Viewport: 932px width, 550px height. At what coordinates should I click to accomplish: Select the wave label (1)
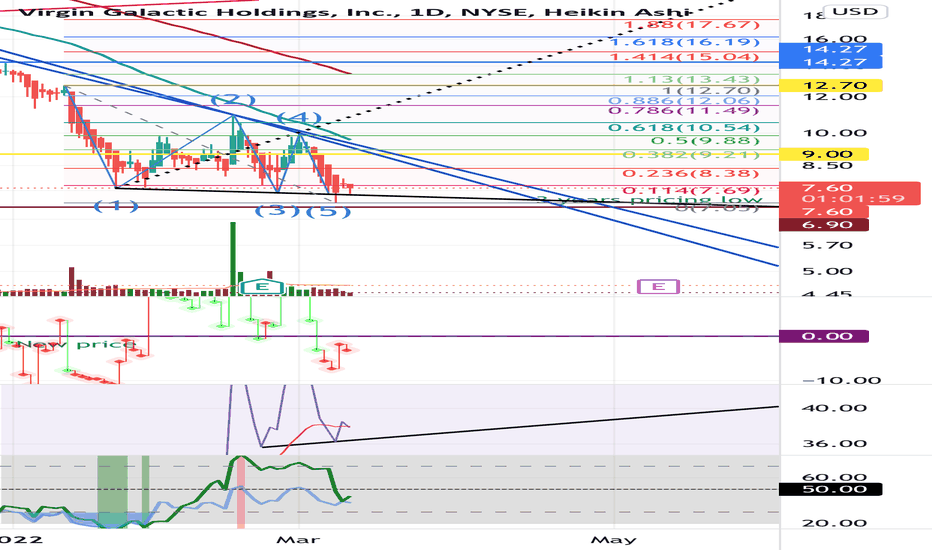point(116,206)
